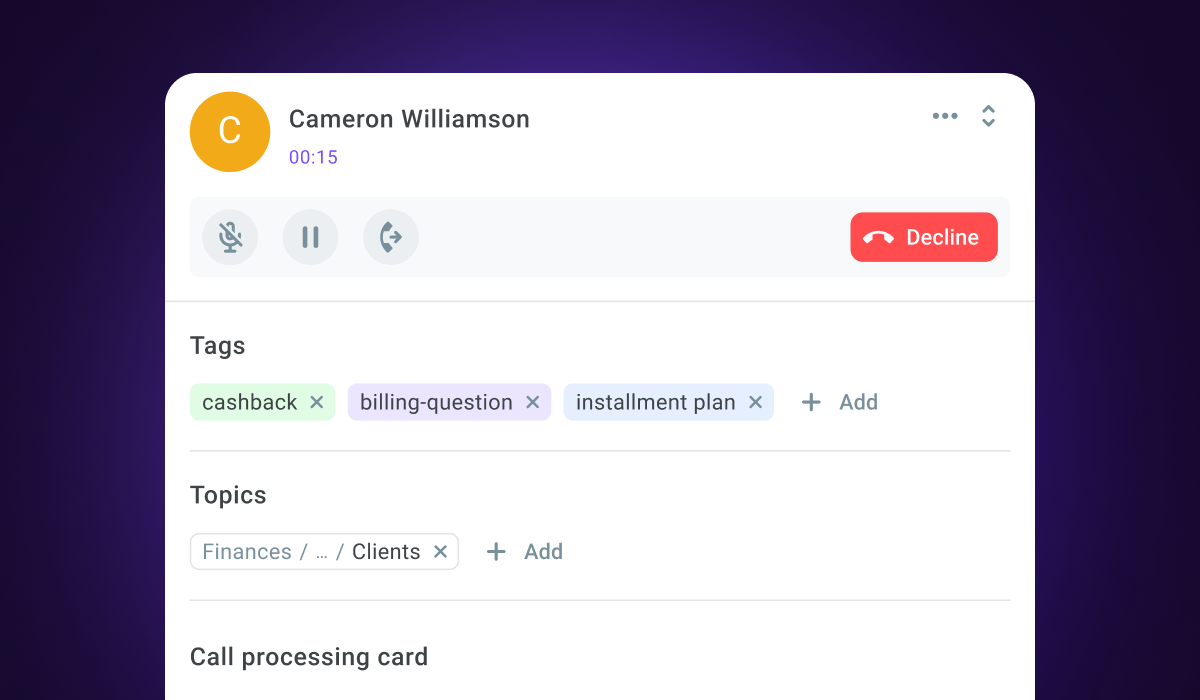This screenshot has width=1200, height=700.
Task: Remove the installment plan tag
Action: (755, 402)
